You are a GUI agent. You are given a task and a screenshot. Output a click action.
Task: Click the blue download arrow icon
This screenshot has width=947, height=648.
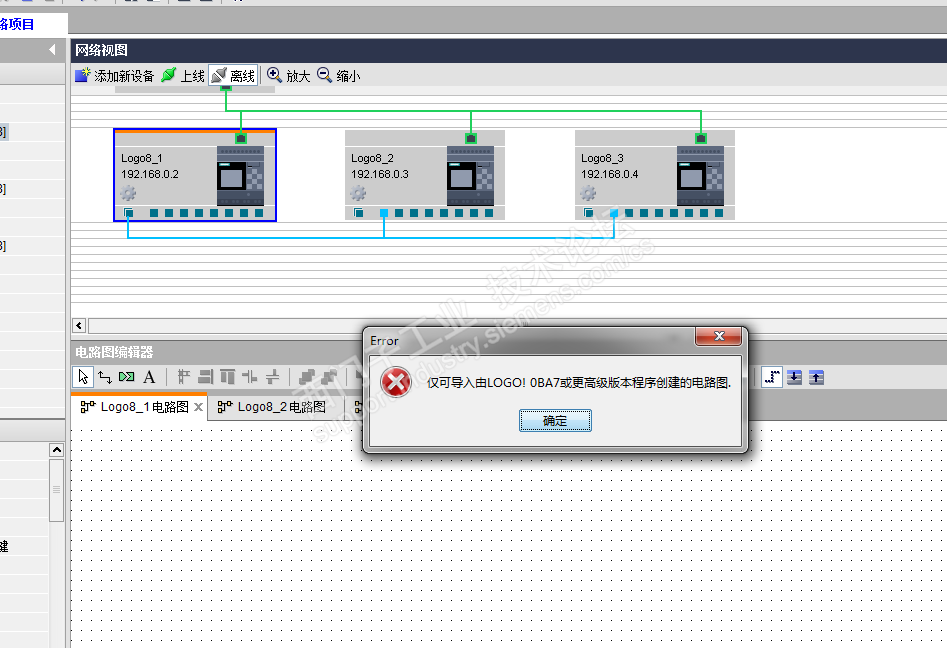795,377
